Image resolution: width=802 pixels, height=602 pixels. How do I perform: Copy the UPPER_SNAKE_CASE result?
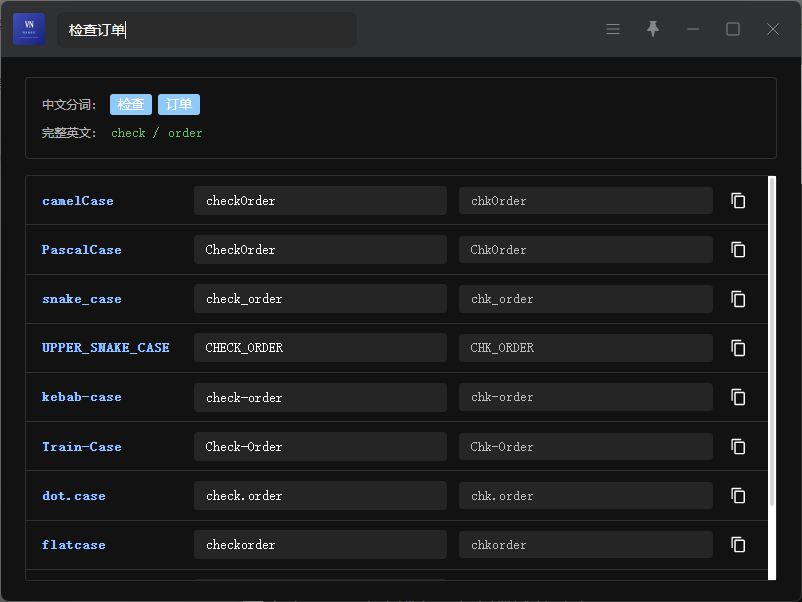coord(738,348)
